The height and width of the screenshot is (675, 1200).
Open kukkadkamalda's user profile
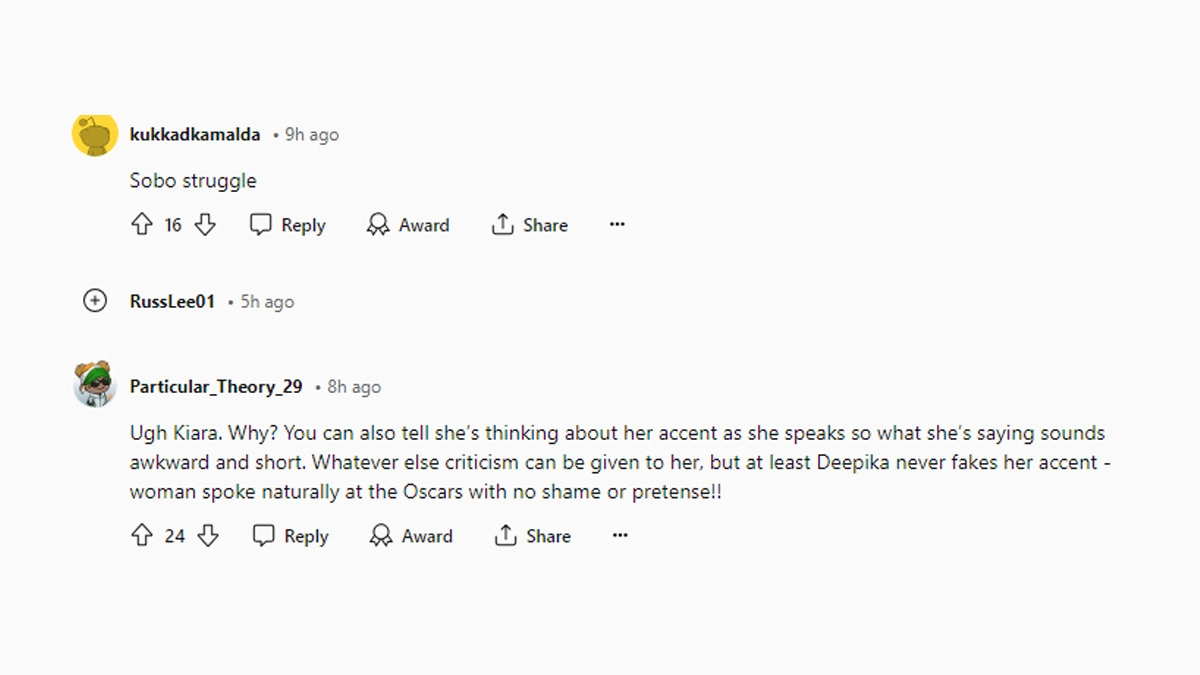tap(195, 134)
